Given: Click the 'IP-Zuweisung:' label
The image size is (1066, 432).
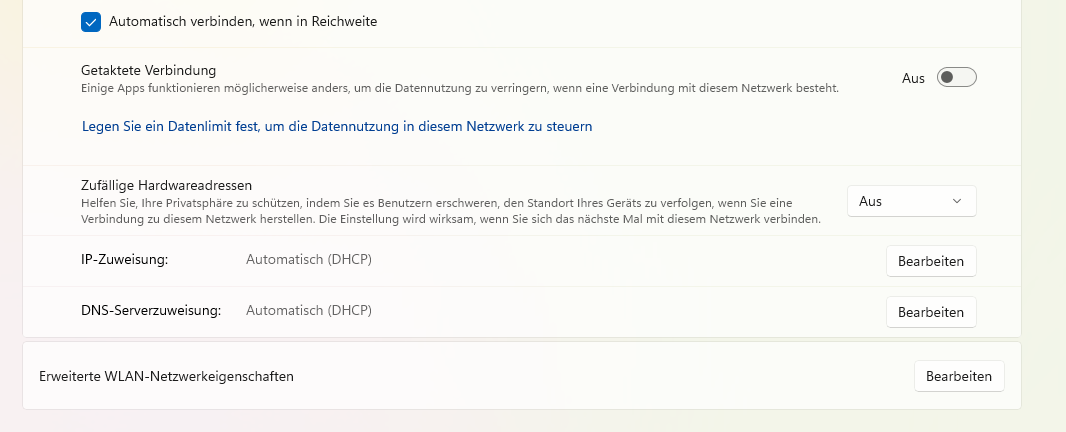Looking at the screenshot, I should pos(124,260).
